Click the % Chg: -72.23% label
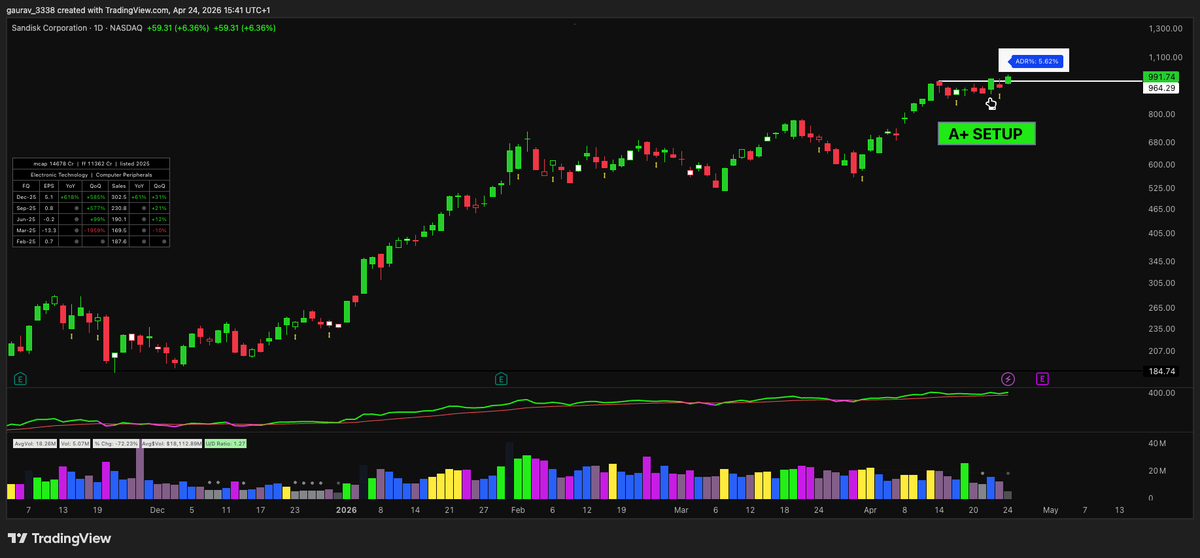The width and height of the screenshot is (1200, 558). click(116, 444)
